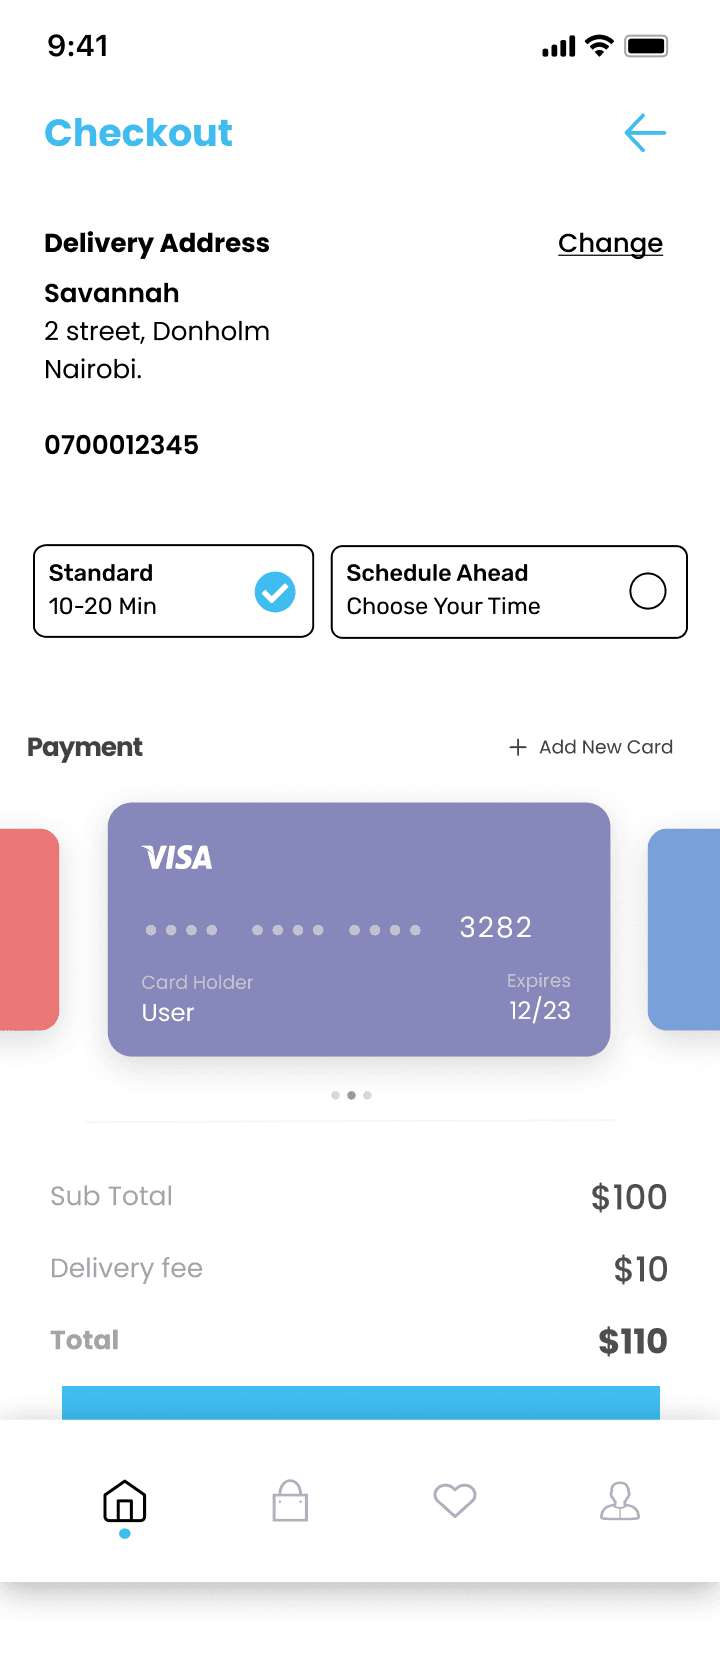Tap the Wi-Fi status icon
Screen dimensions: 720x1678
pos(599,46)
